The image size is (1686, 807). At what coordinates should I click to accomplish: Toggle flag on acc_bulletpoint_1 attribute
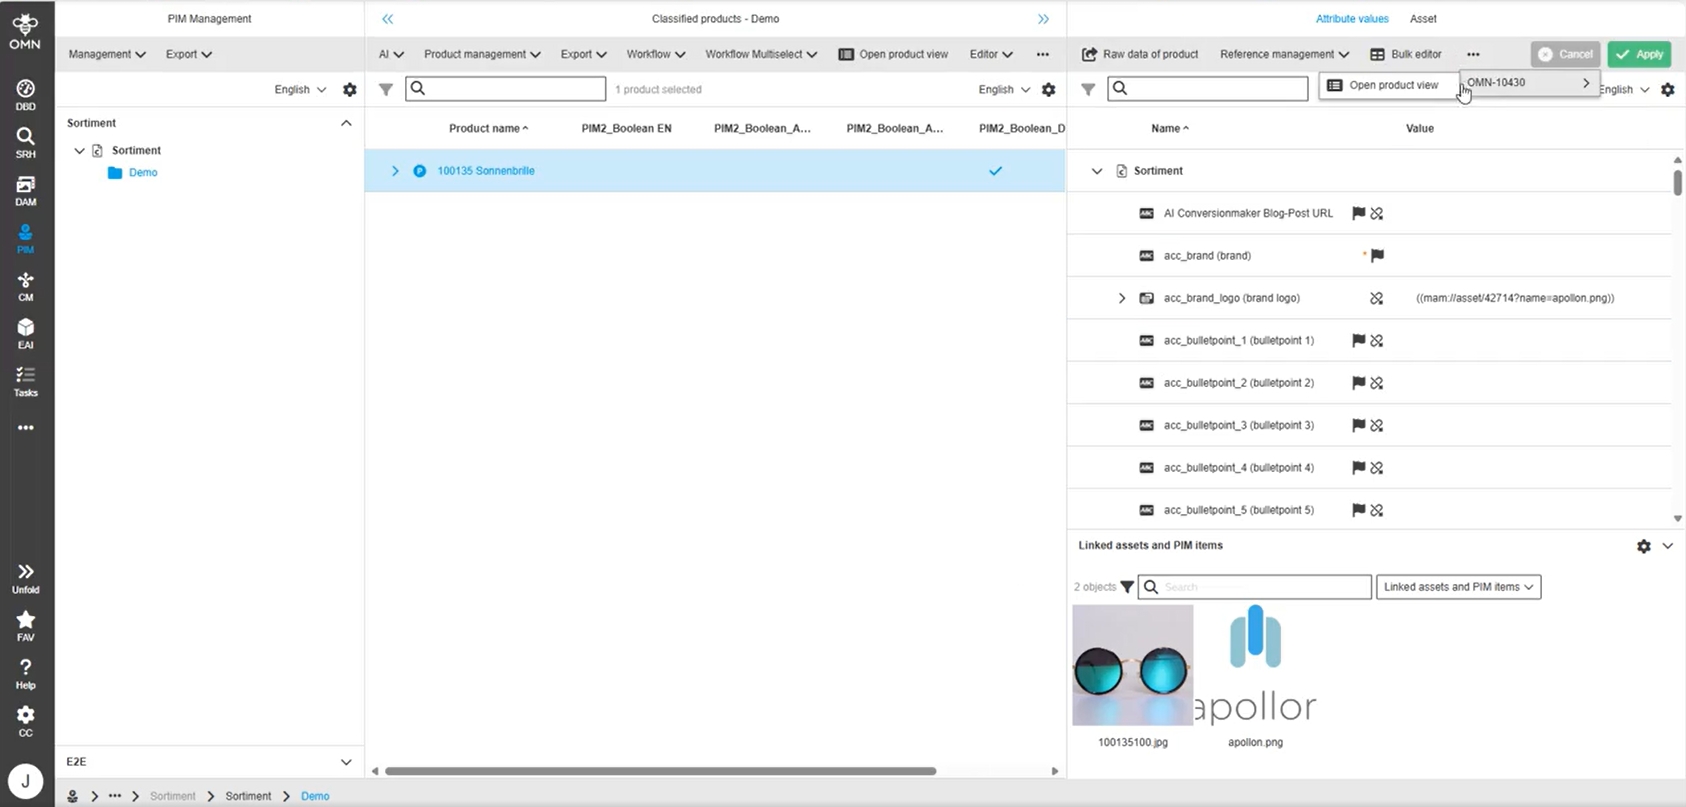(x=1358, y=341)
